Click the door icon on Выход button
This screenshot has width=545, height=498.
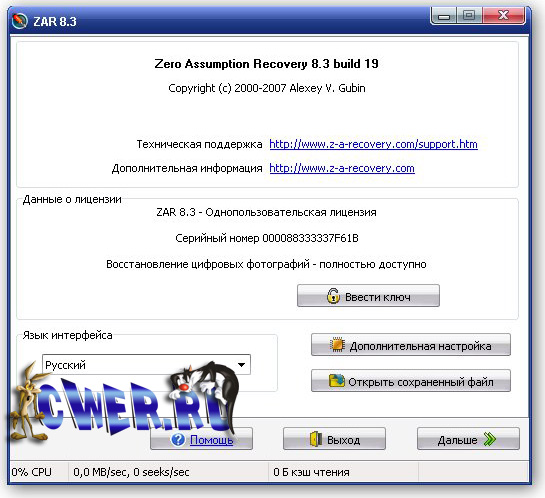(x=316, y=439)
